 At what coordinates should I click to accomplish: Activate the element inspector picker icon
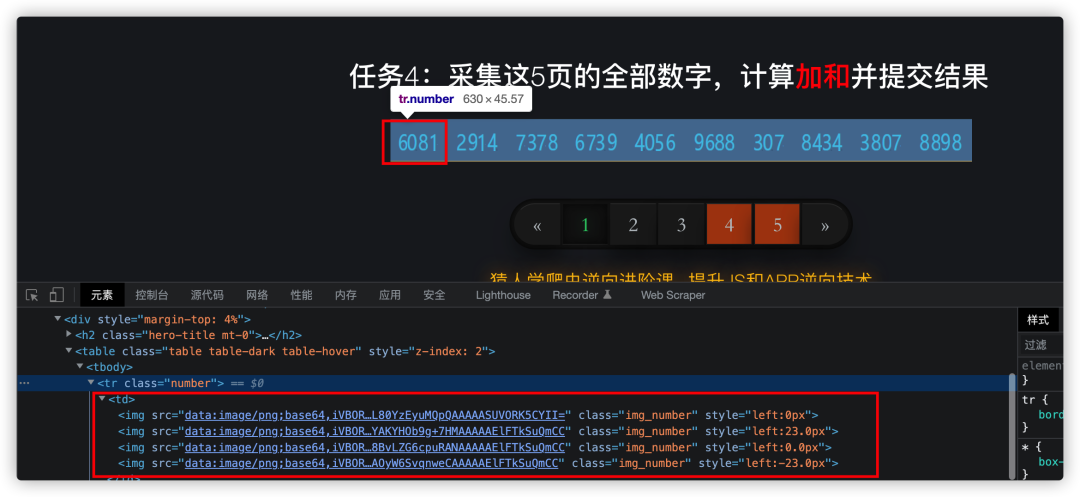(32, 295)
